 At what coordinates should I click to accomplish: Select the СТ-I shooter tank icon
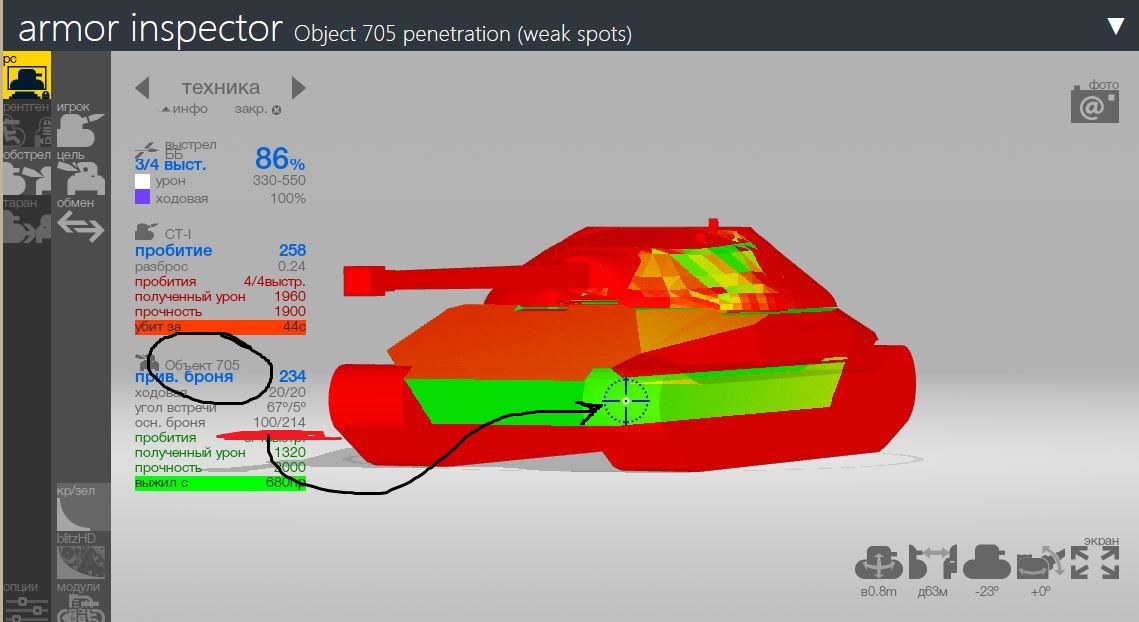tap(146, 233)
